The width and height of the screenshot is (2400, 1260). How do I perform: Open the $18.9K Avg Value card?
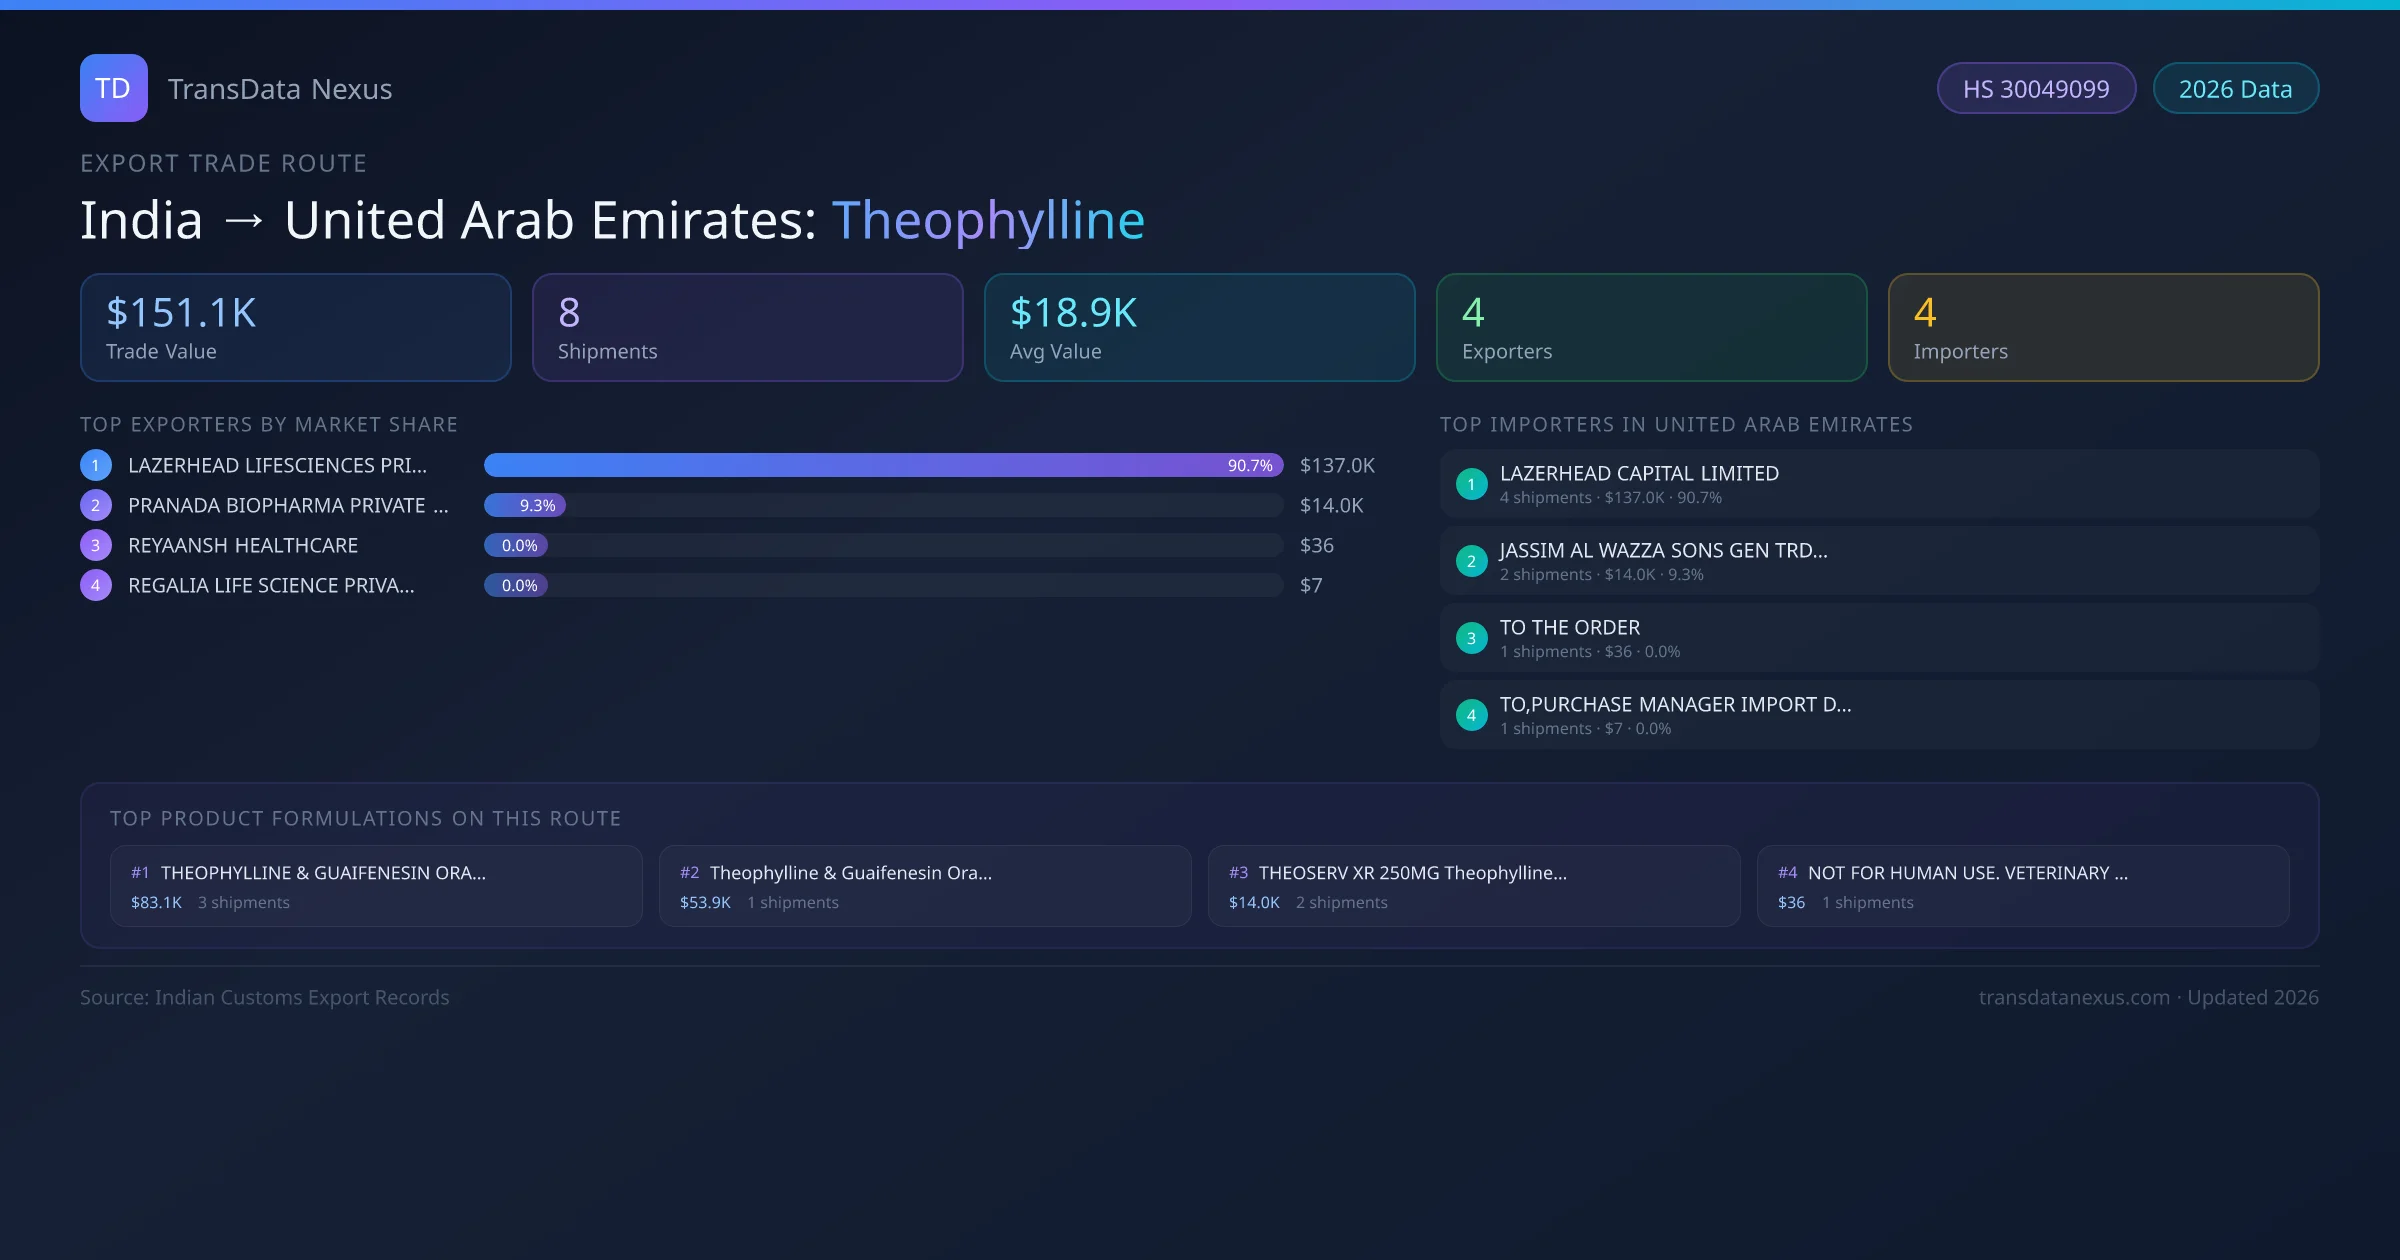click(1199, 328)
